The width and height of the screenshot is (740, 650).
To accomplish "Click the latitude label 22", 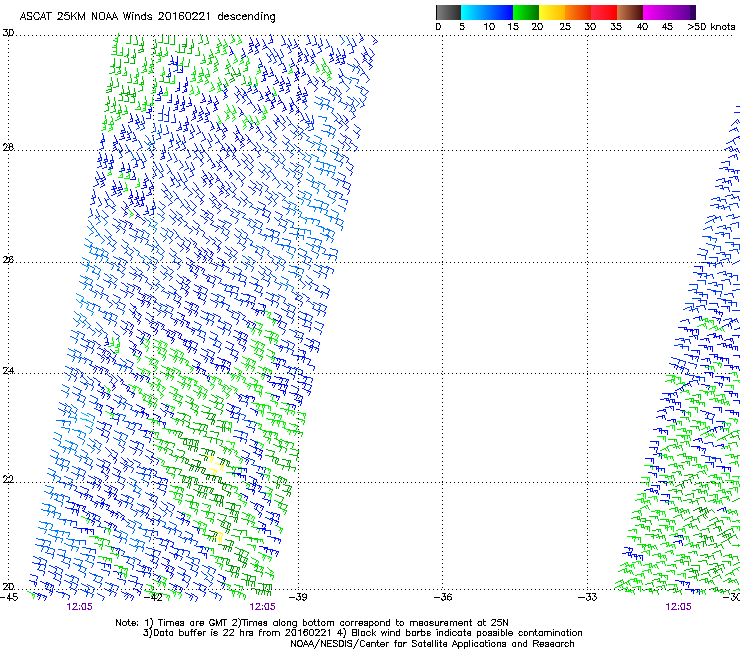I will (x=8, y=480).
